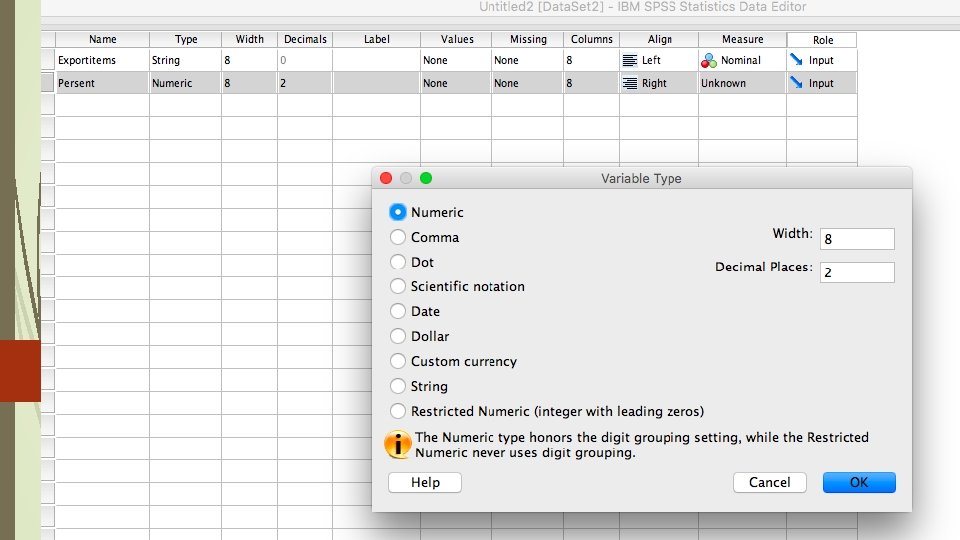Viewport: 960px width, 540px height.
Task: Select Custom currency option
Action: 397,361
